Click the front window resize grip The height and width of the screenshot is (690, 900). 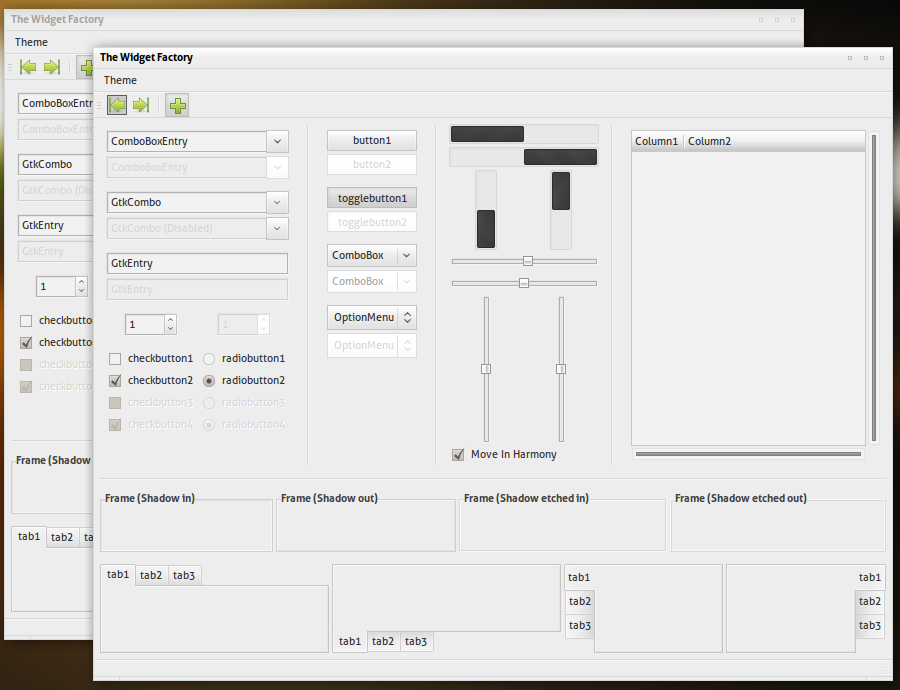tap(887, 669)
